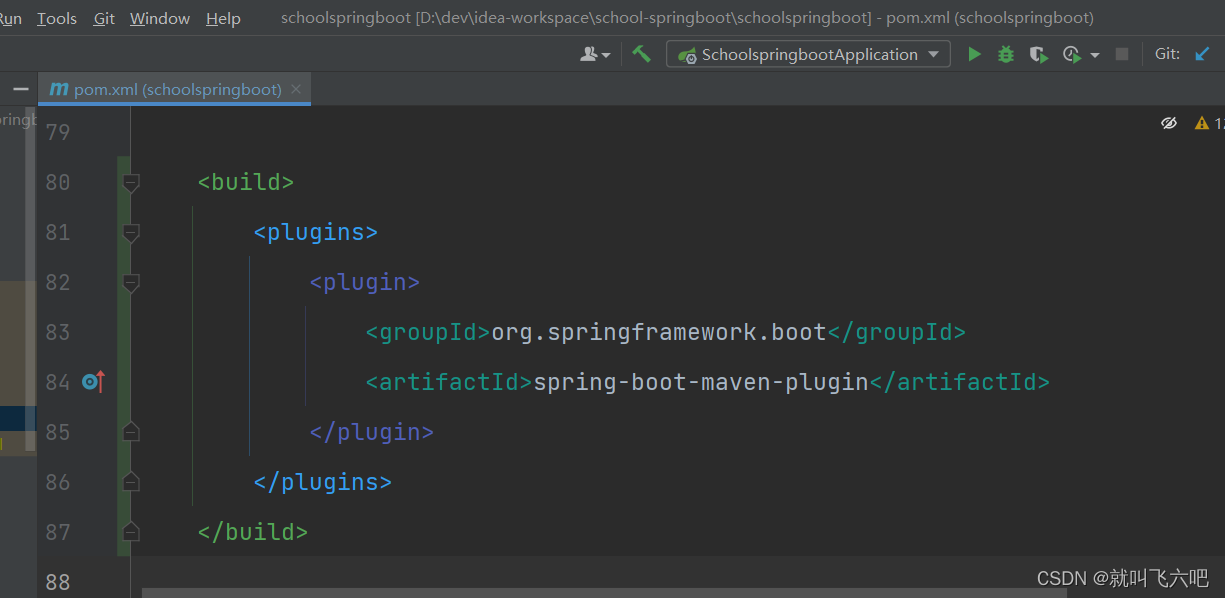Build the project with the hammer icon
The height and width of the screenshot is (598, 1225).
tap(641, 54)
